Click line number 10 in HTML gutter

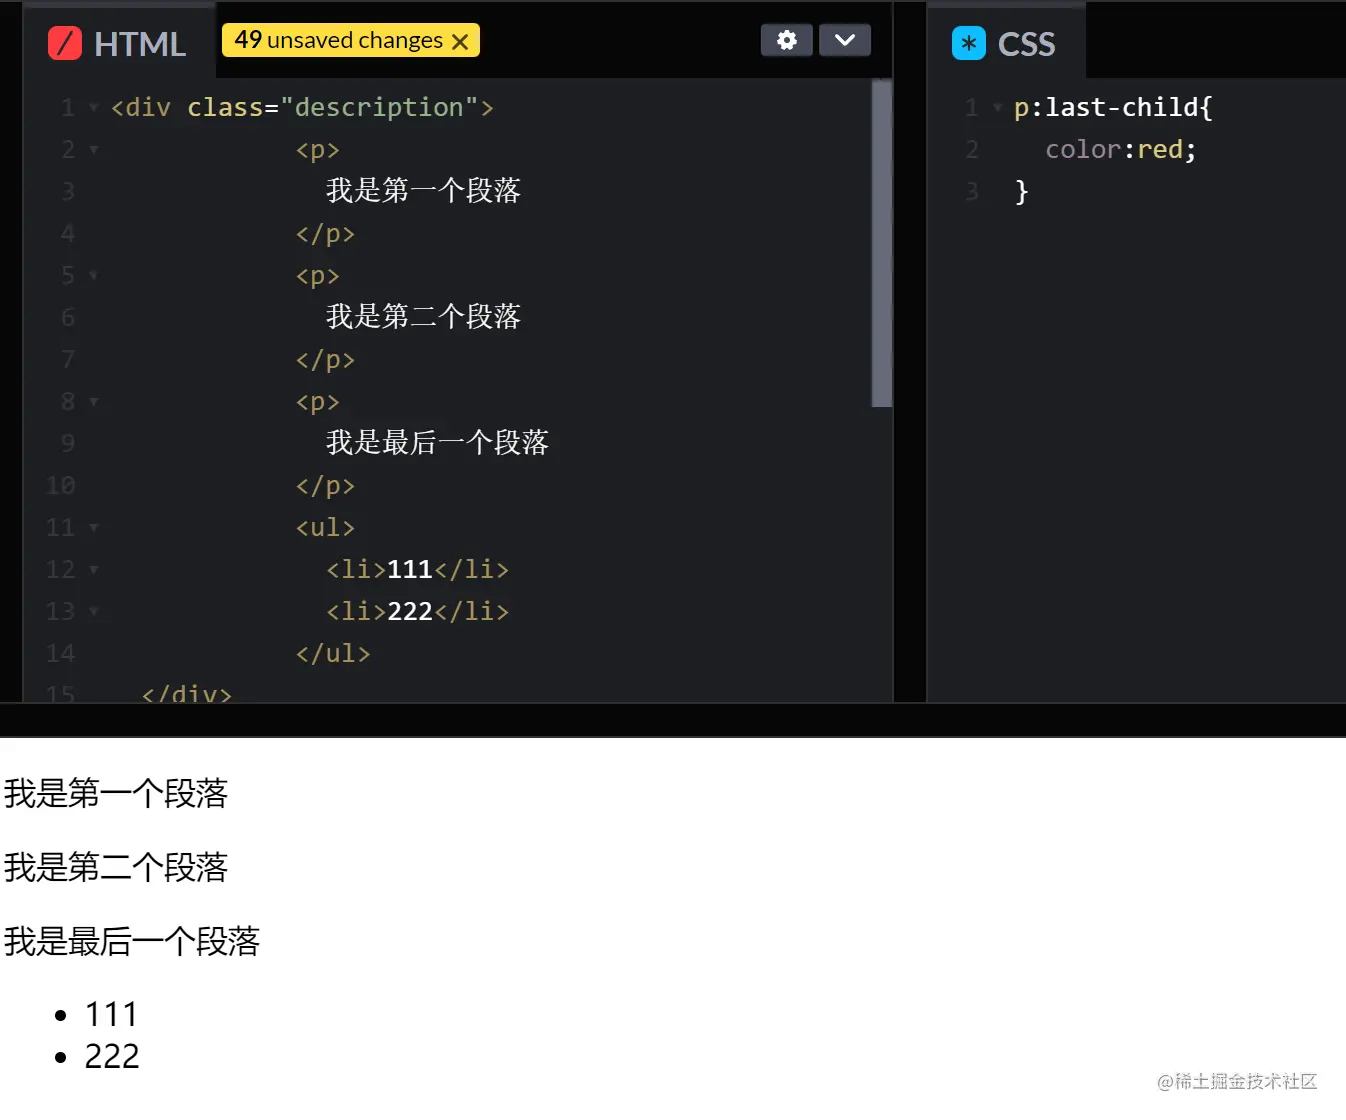point(60,485)
